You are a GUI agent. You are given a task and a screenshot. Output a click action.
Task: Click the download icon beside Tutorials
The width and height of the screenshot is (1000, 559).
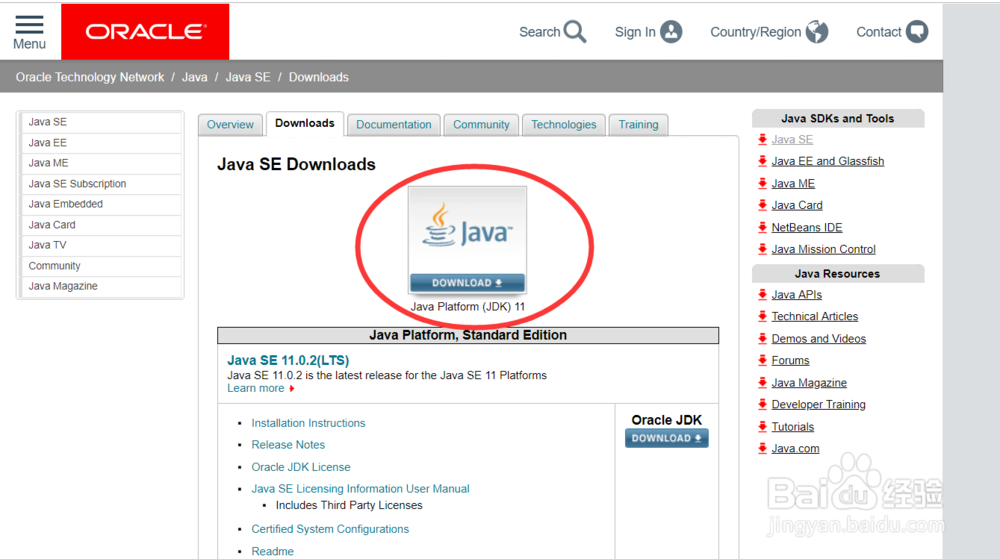click(x=762, y=426)
